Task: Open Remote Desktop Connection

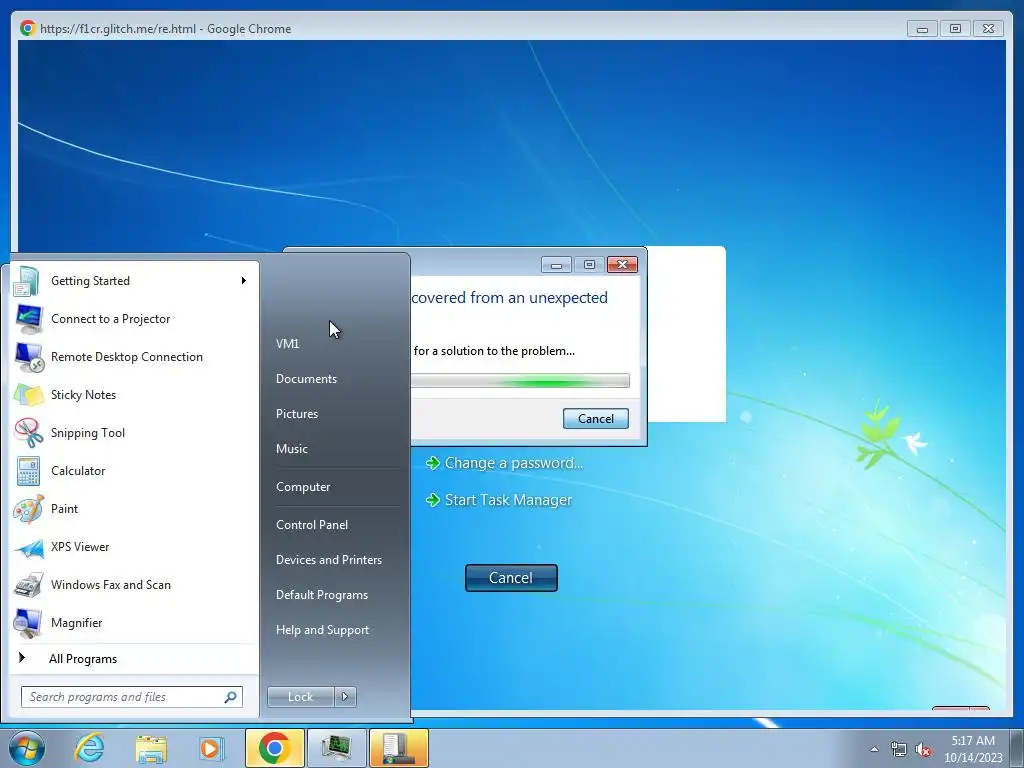Action: pyautogui.click(x=134, y=357)
